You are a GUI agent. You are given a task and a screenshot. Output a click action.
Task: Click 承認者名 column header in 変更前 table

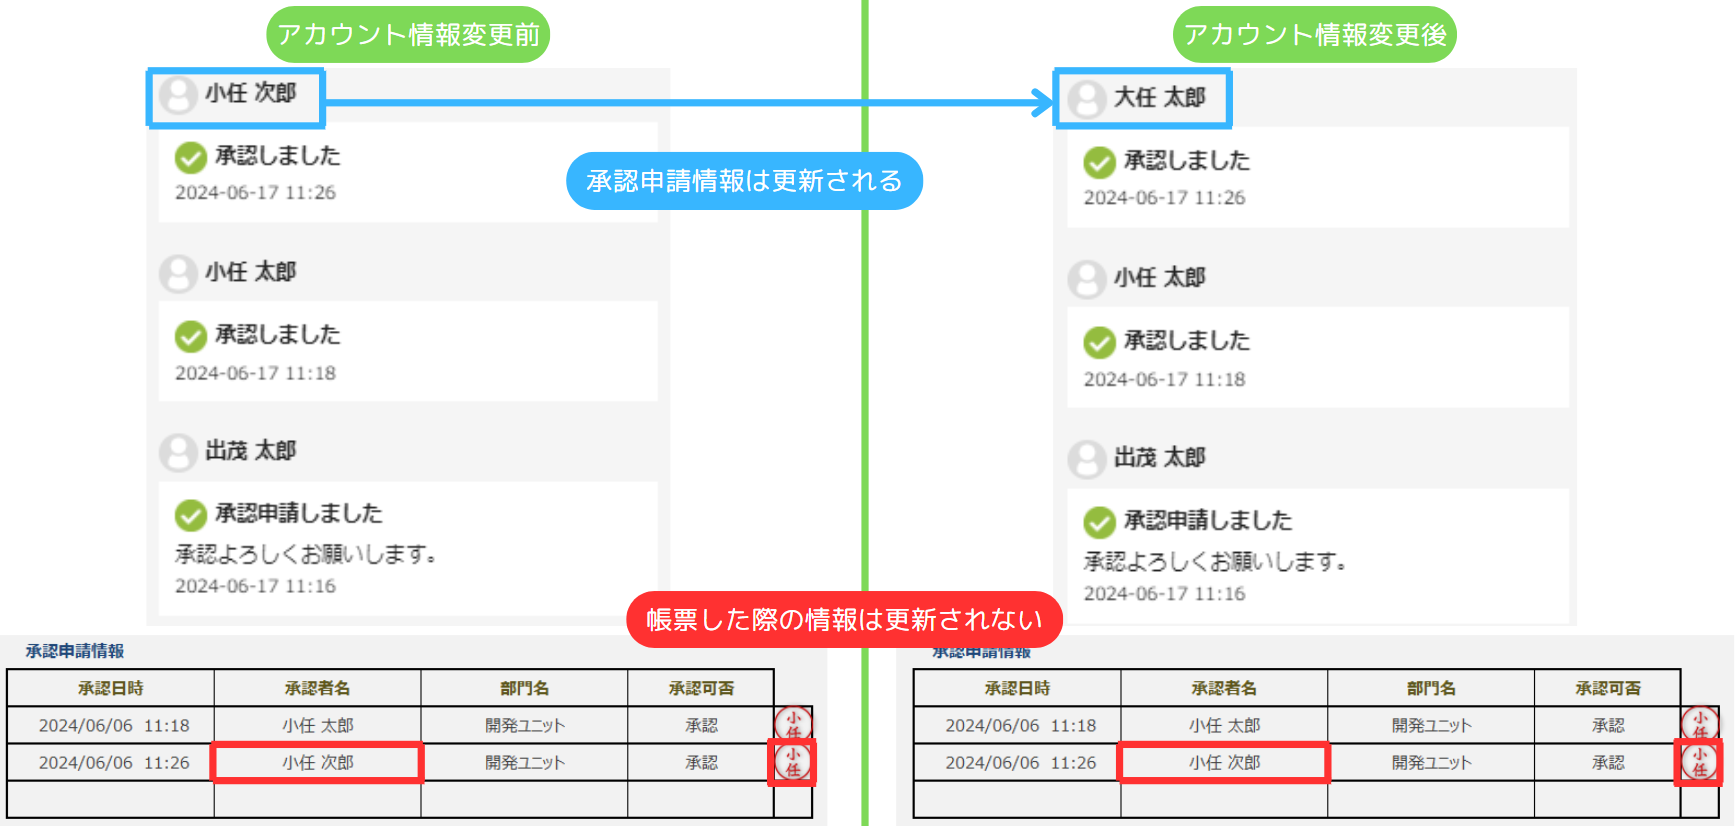[318, 688]
